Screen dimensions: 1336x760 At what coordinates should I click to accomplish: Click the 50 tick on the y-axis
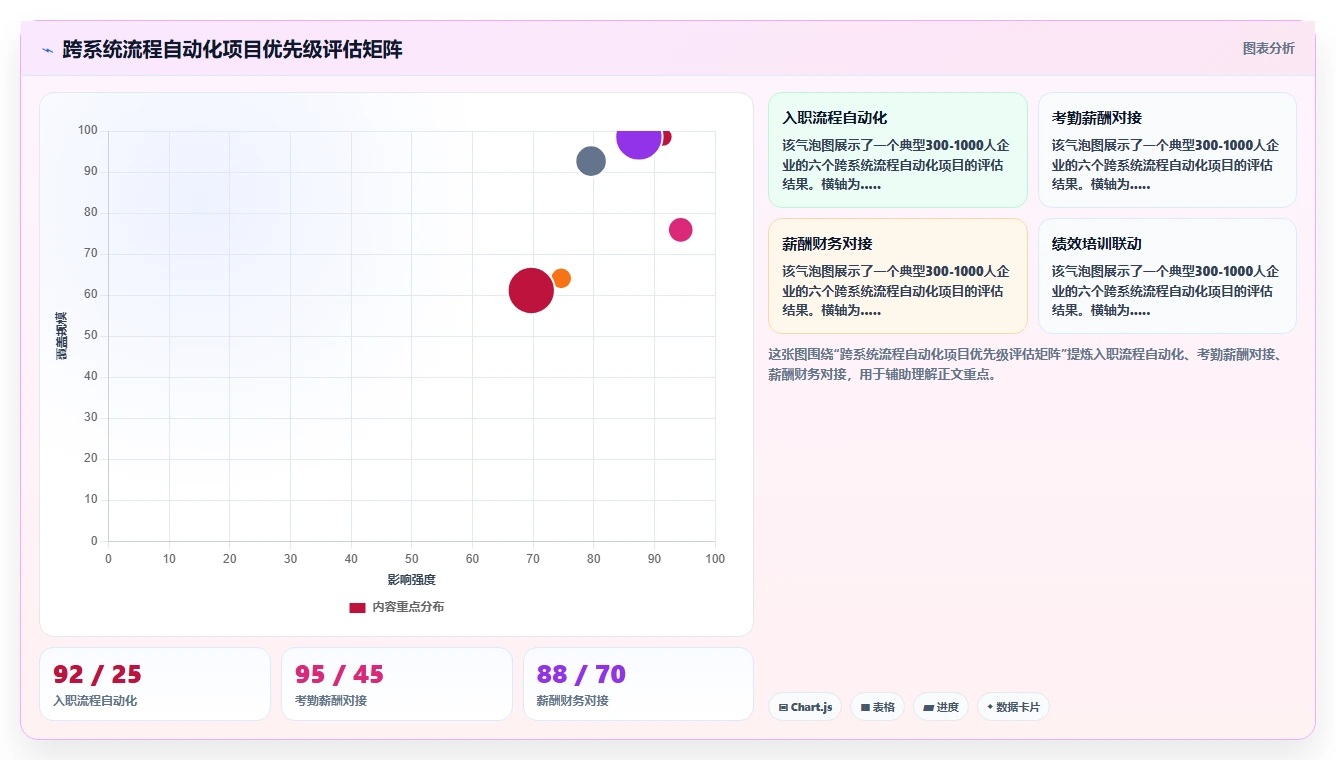91,336
